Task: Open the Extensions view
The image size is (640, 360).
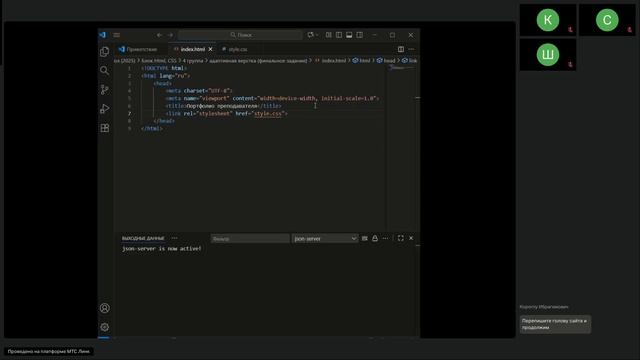Action: (104, 128)
